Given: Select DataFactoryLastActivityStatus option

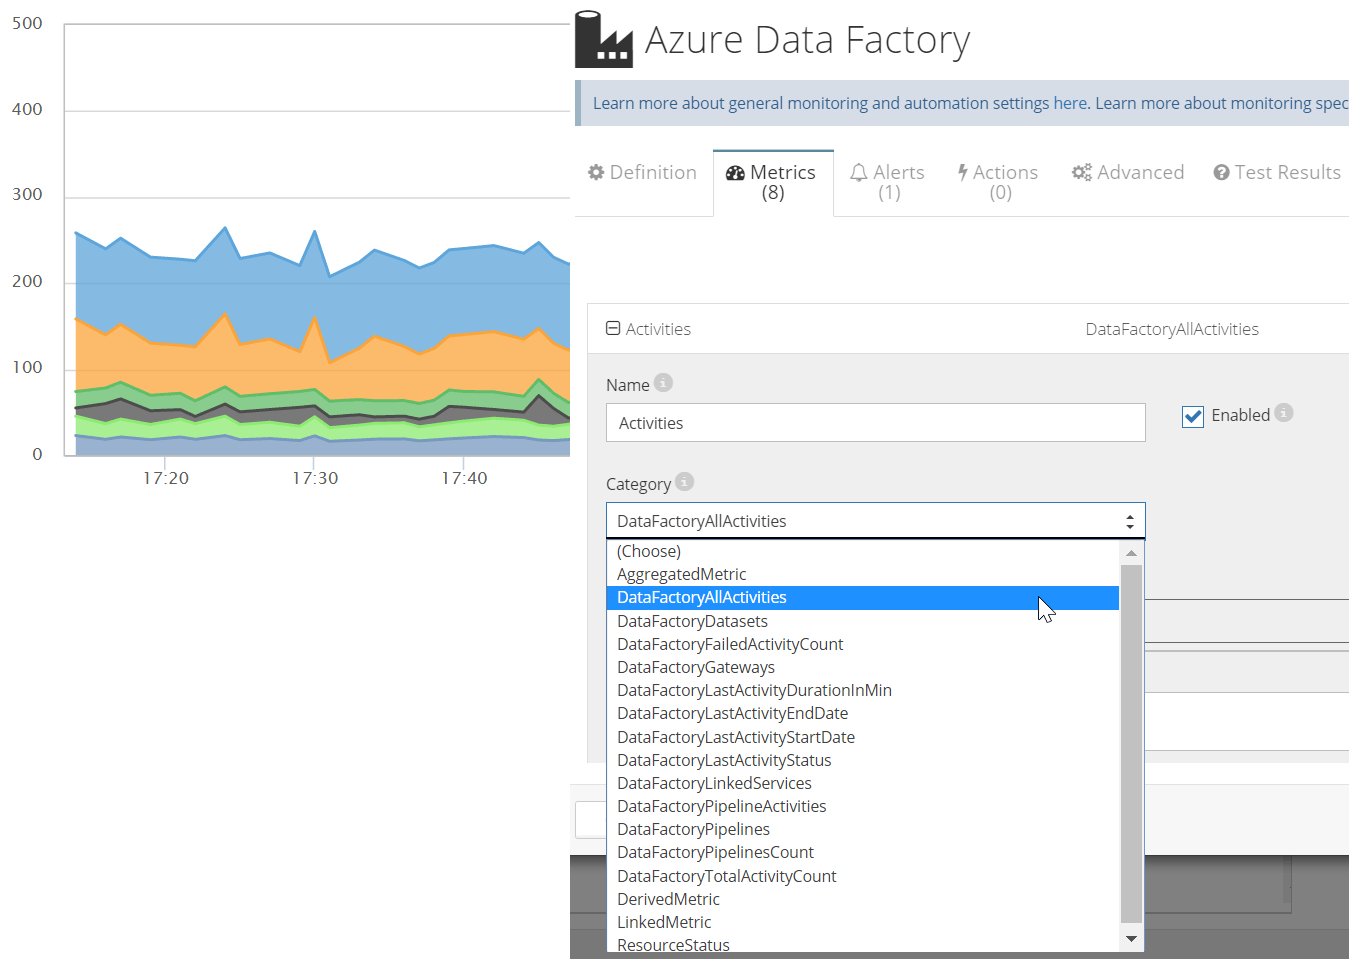Looking at the screenshot, I should 862,760.
